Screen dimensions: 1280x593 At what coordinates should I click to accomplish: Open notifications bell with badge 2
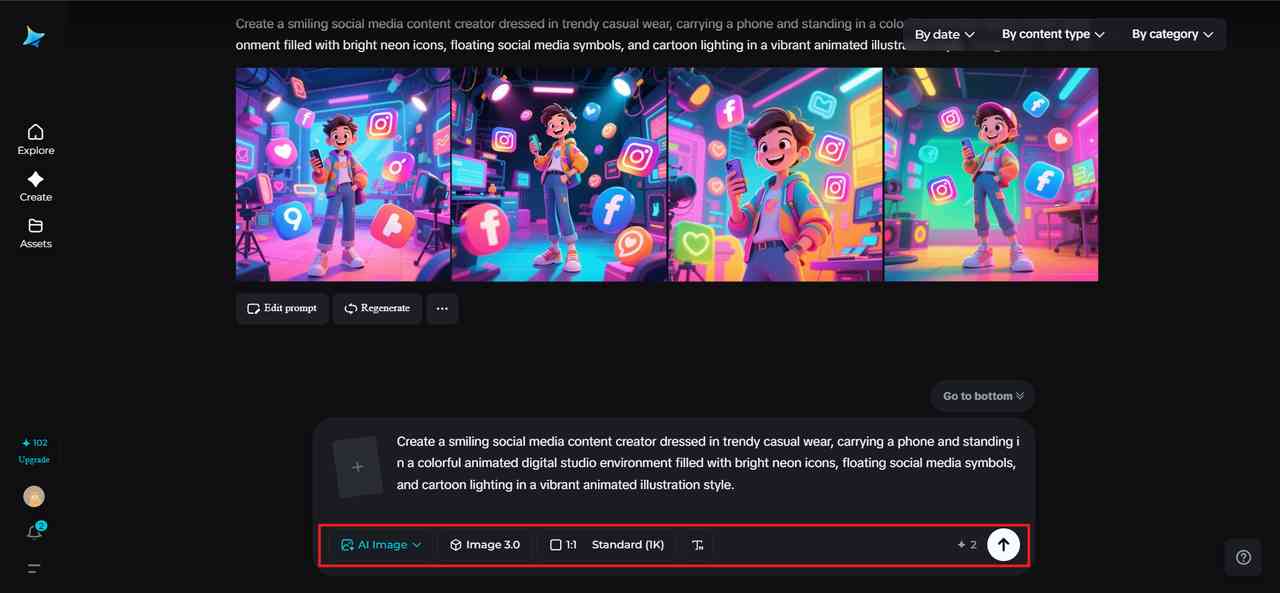pyautogui.click(x=34, y=532)
